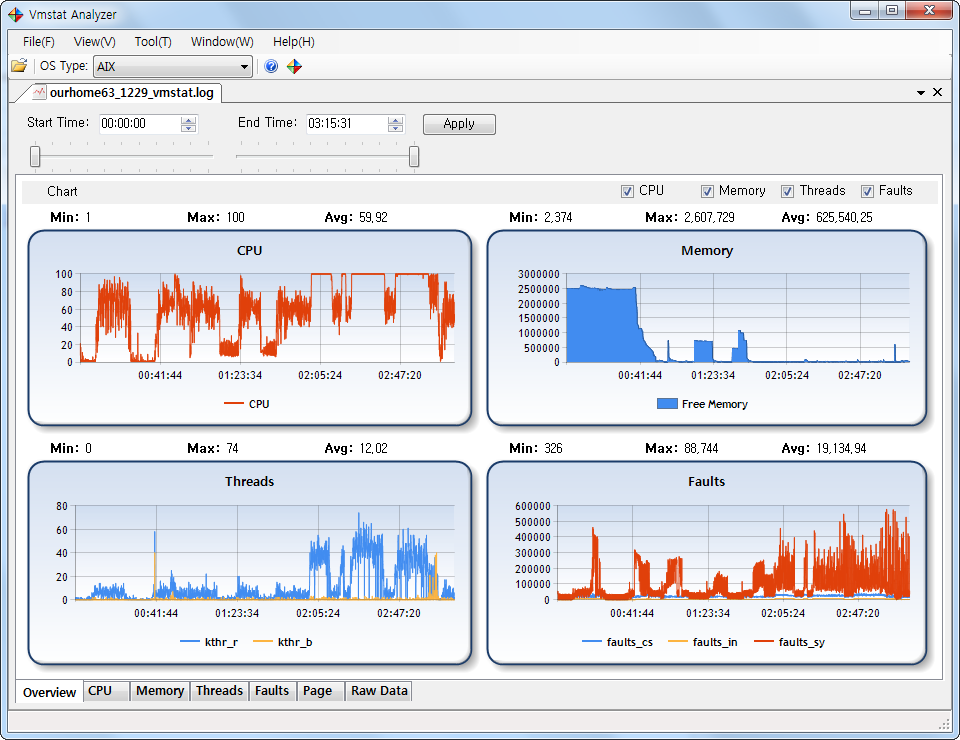
Task: Open the OS Type dropdown showing AIX
Action: click(x=246, y=66)
